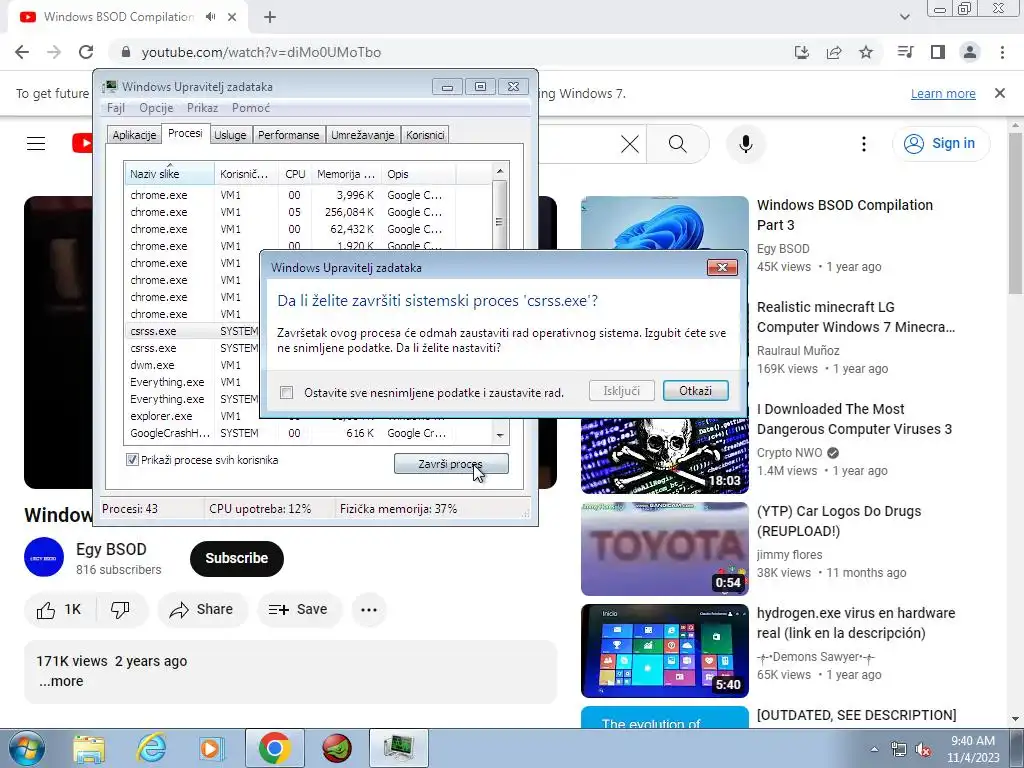
Task: Click the Sign in button
Action: click(941, 144)
